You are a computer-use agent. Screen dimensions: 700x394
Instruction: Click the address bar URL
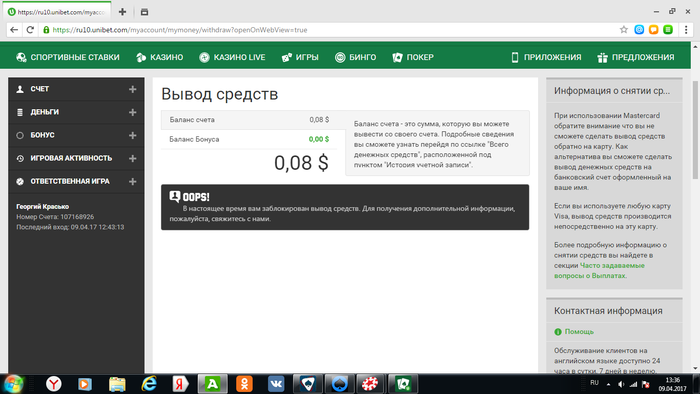coord(180,30)
